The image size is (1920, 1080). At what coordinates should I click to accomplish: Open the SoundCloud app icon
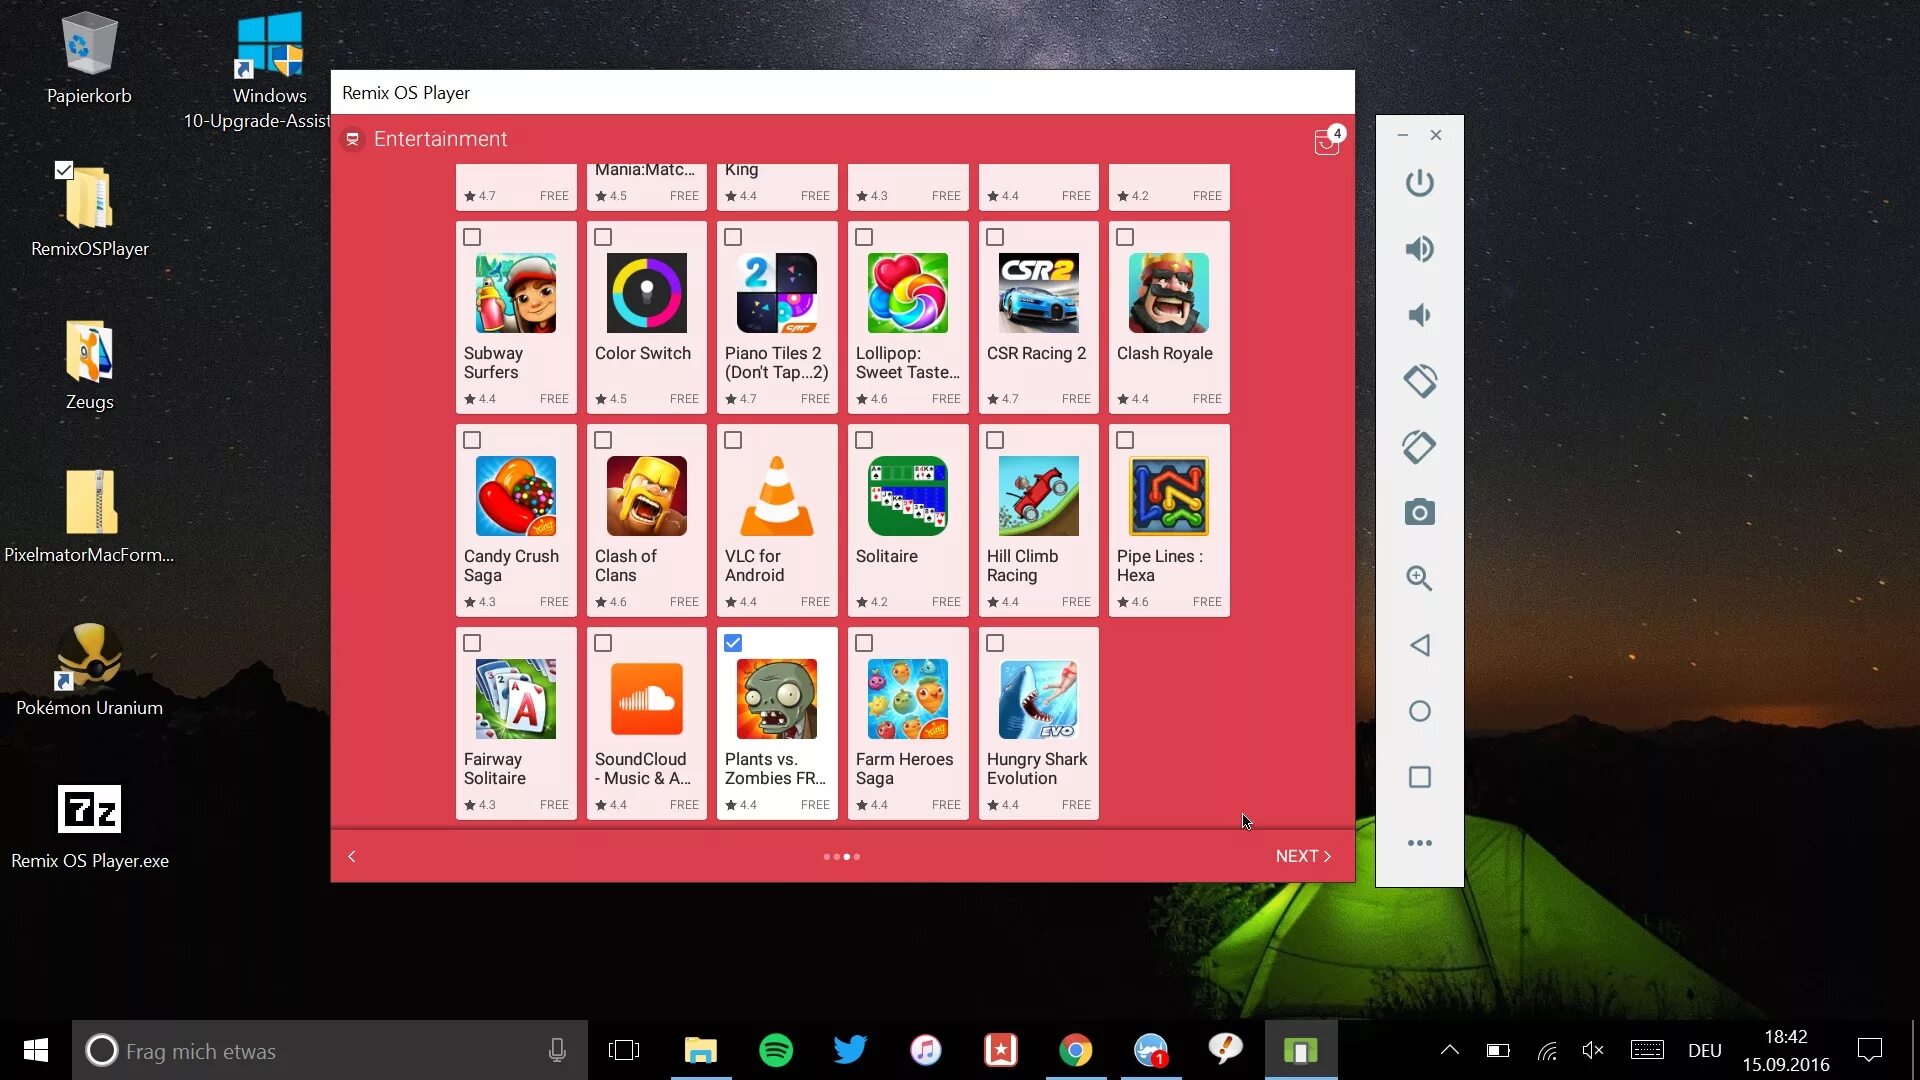pos(647,699)
